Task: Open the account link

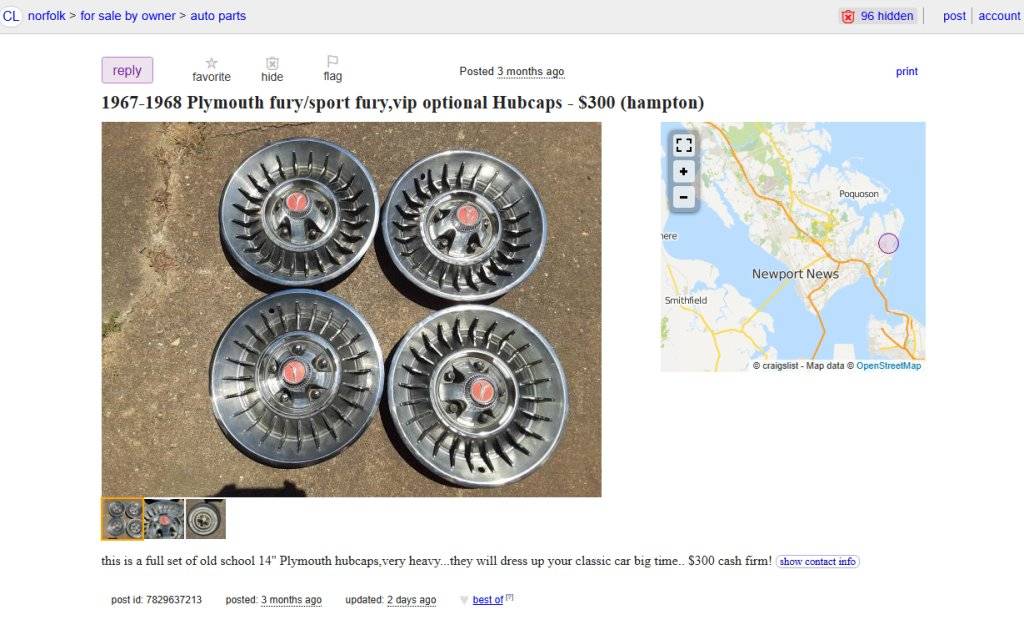Action: 999,16
